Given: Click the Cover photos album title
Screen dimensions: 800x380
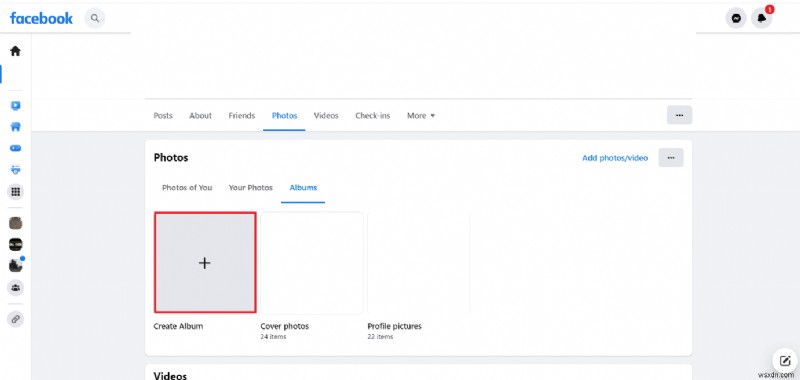Looking at the screenshot, I should pyautogui.click(x=285, y=326).
